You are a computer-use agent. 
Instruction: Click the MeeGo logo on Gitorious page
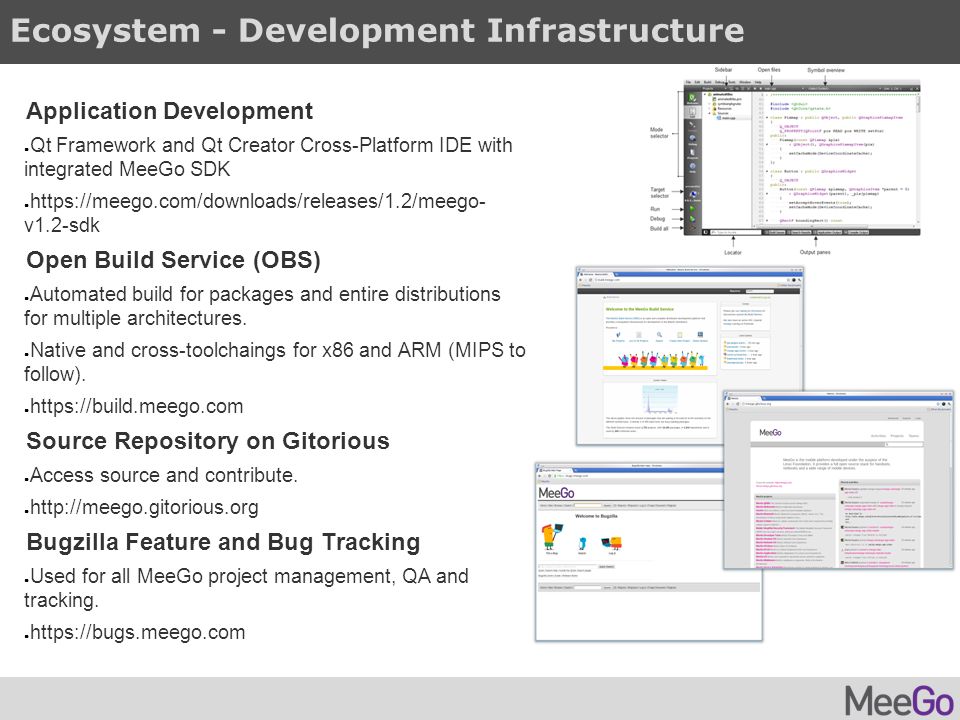pos(771,432)
